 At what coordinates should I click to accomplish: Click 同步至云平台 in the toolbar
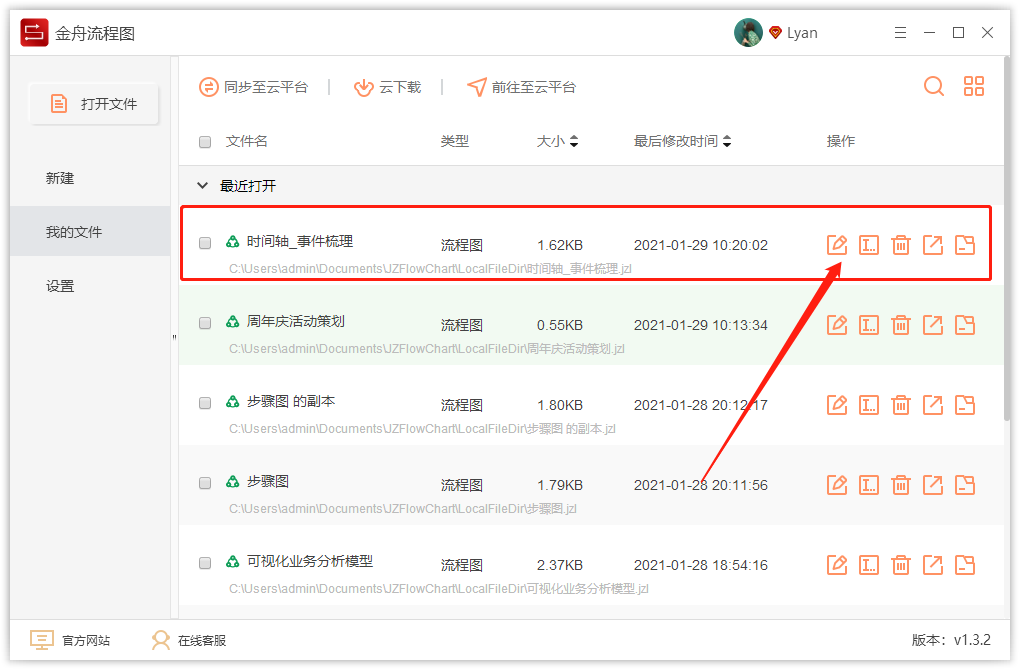pos(253,87)
